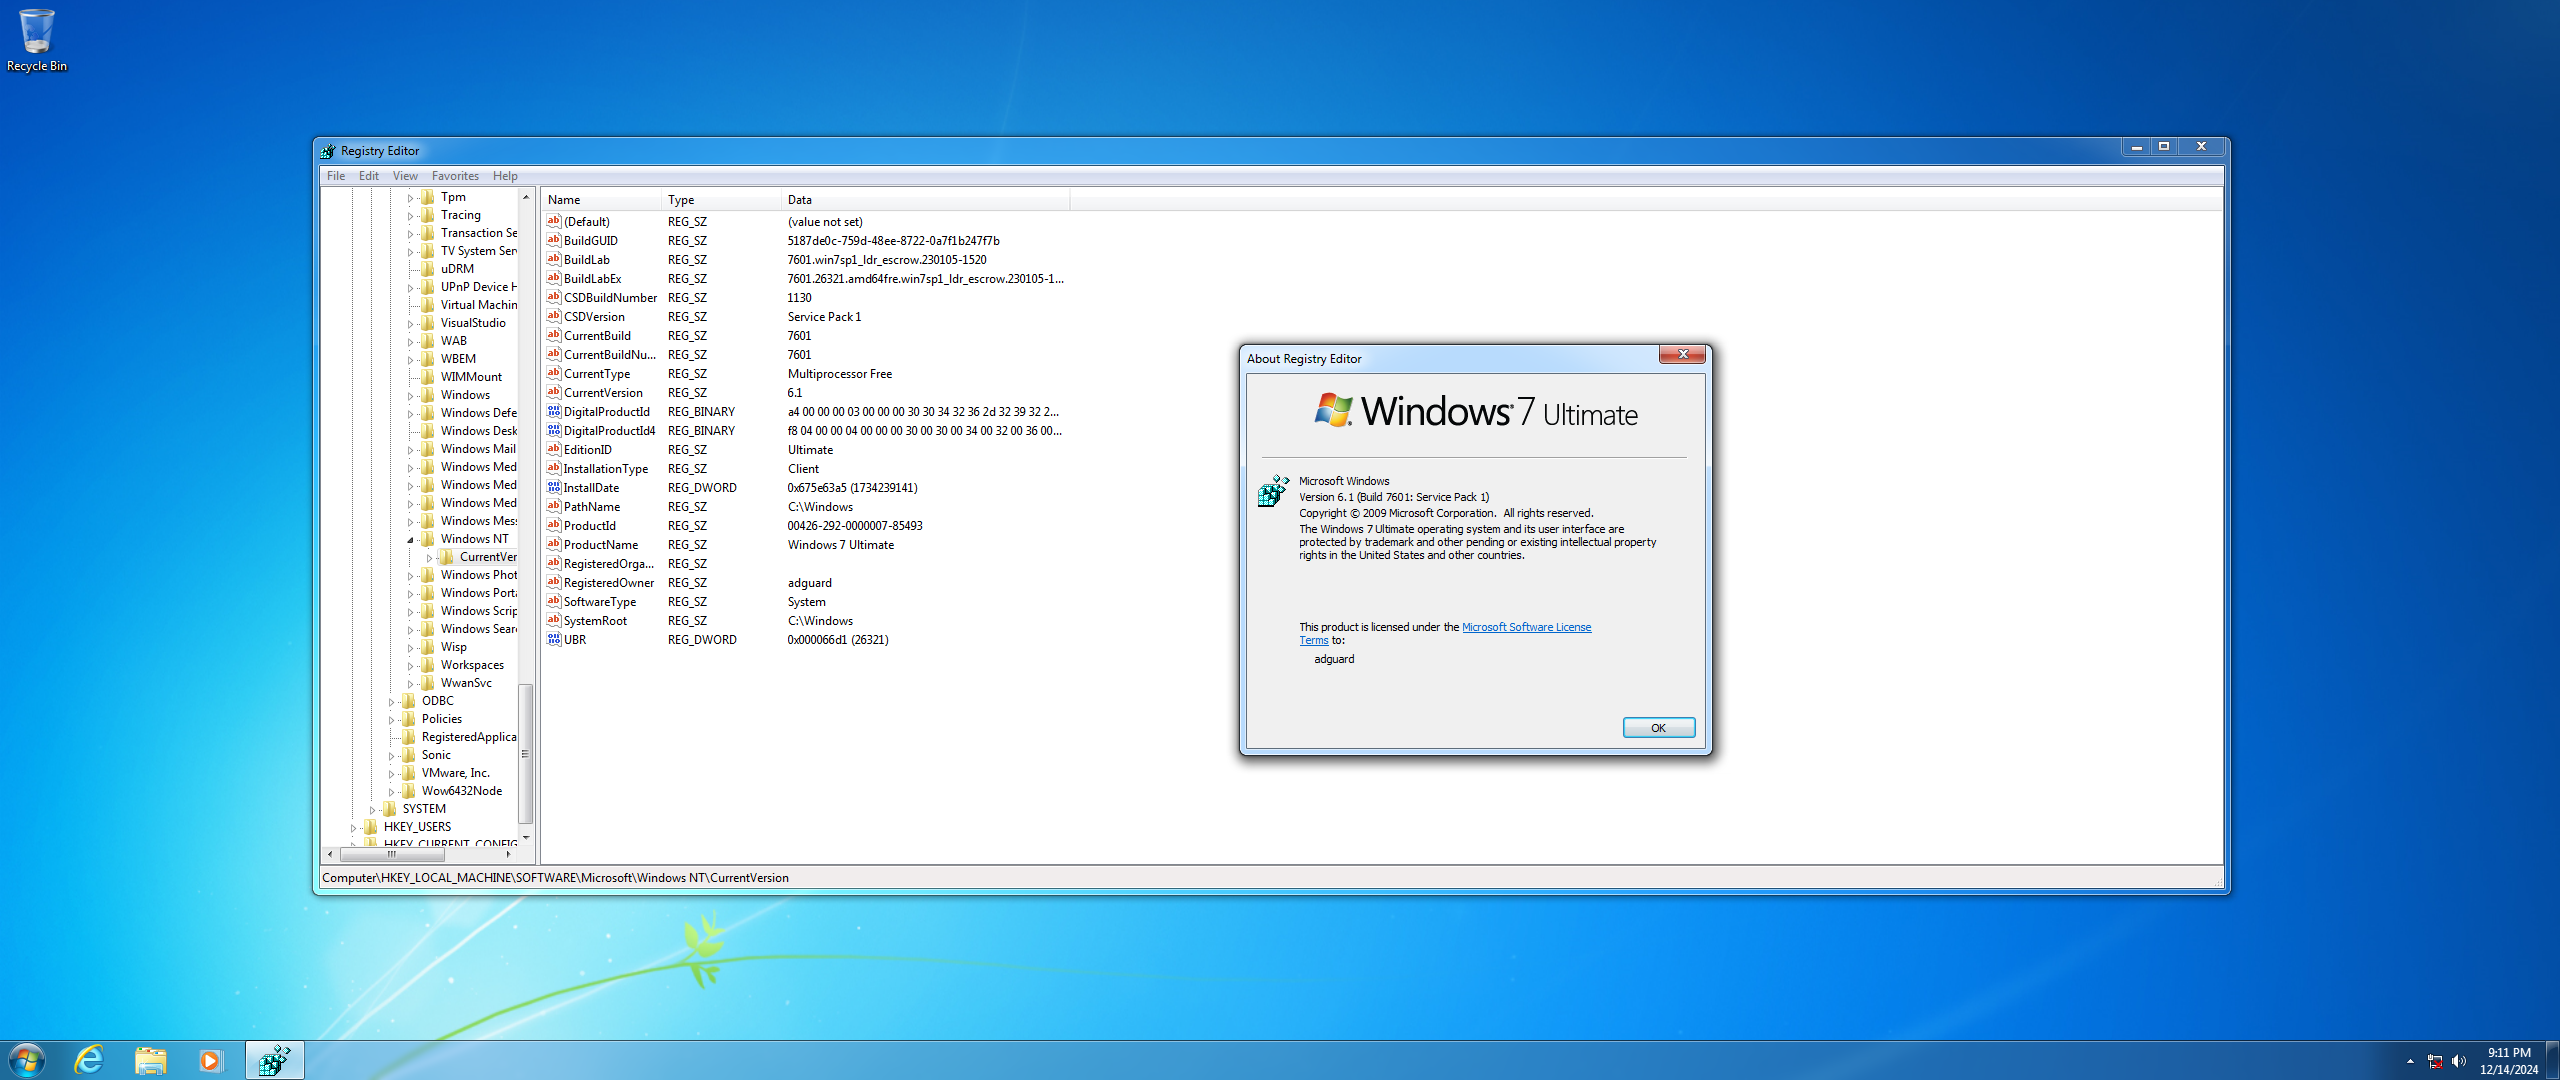This screenshot has height=1080, width=2560.
Task: Click OK in About Registry Editor
Action: 1658,728
